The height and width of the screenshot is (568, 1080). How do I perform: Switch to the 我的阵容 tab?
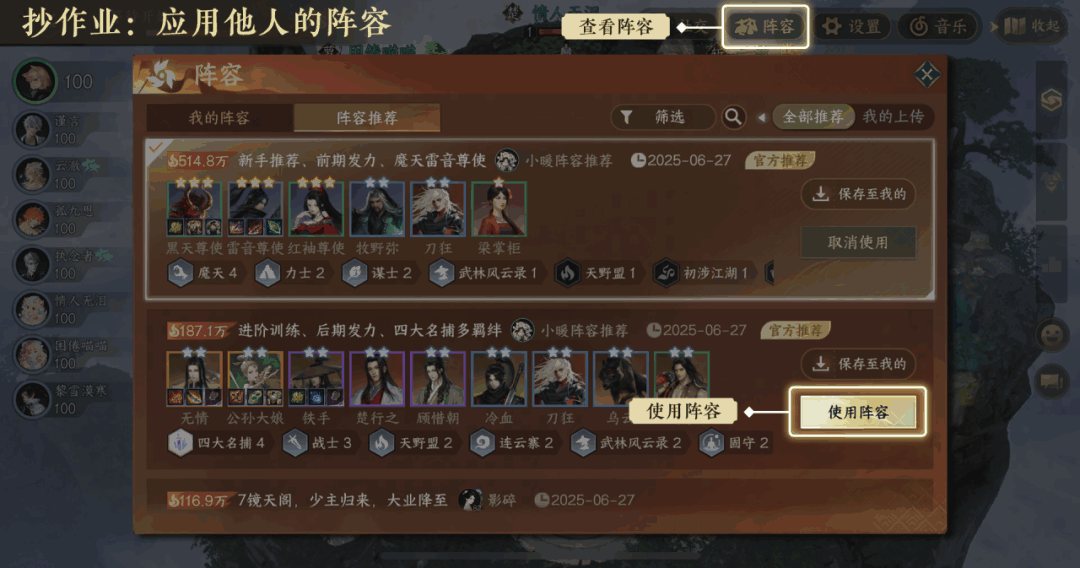pyautogui.click(x=220, y=118)
